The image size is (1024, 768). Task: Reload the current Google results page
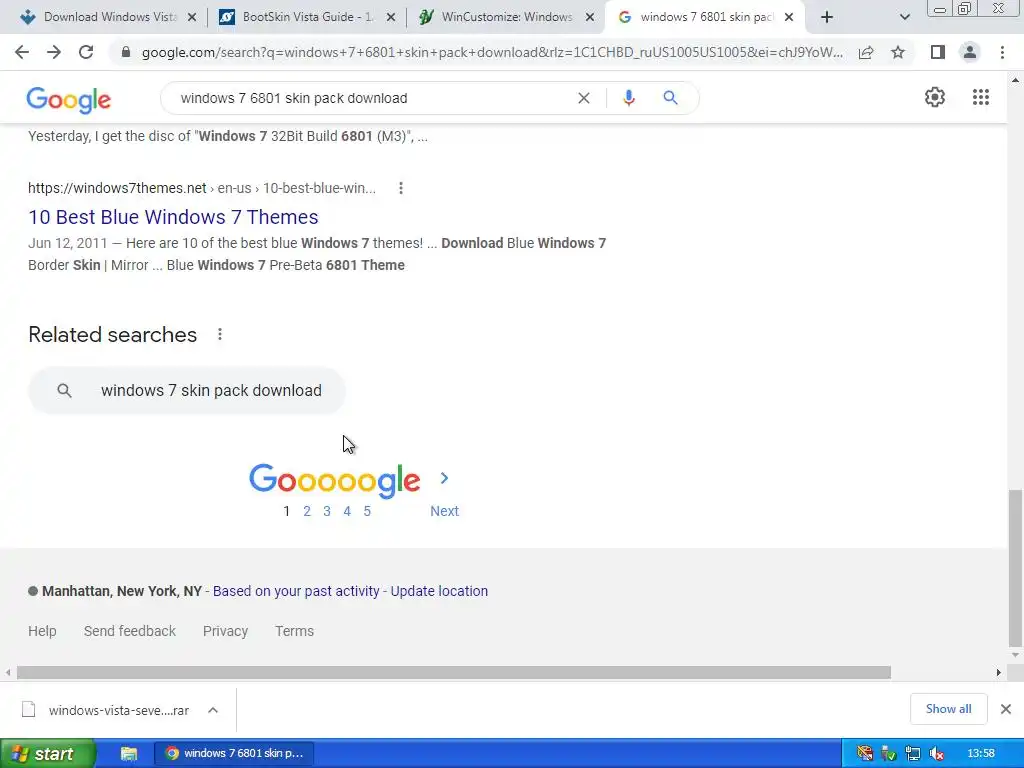click(86, 52)
